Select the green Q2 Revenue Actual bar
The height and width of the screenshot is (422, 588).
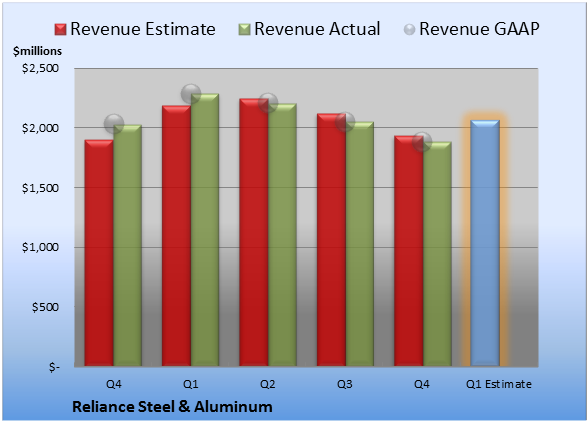(282, 234)
